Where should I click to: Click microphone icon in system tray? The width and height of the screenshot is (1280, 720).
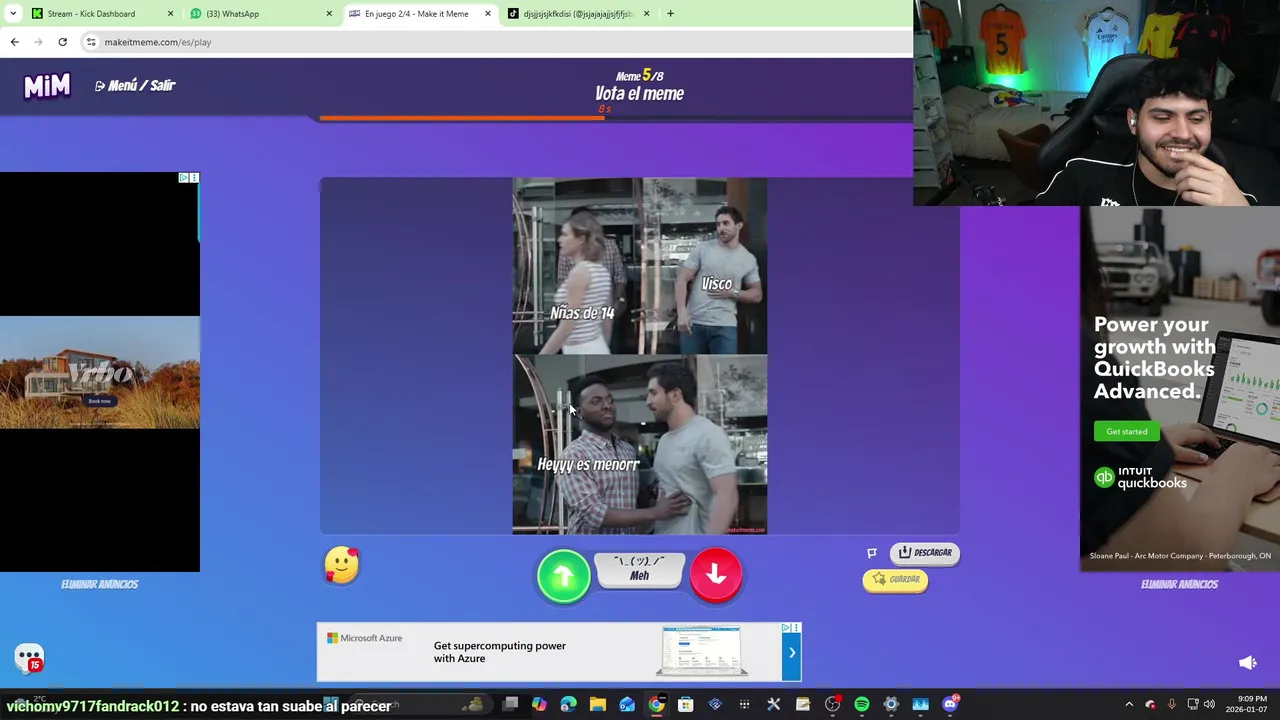point(1171,705)
